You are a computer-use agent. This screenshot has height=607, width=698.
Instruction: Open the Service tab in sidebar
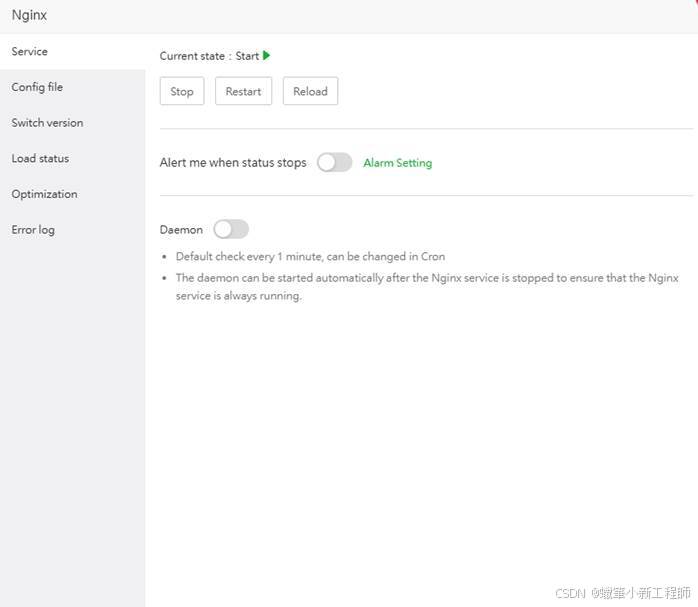pos(73,52)
